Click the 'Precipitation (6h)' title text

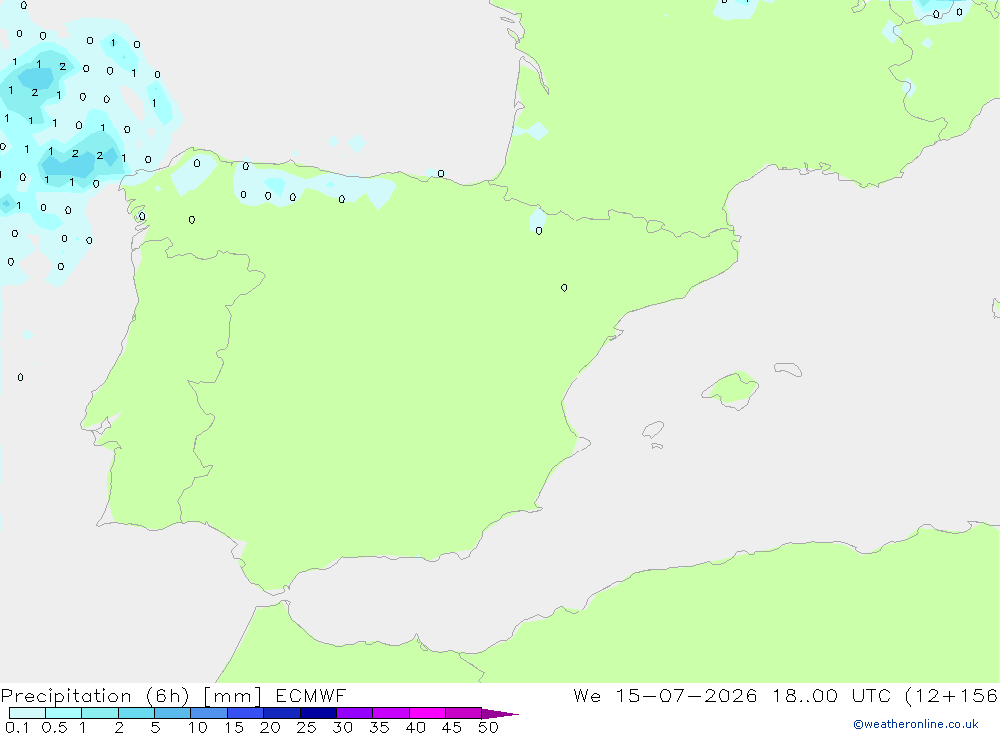point(95,696)
